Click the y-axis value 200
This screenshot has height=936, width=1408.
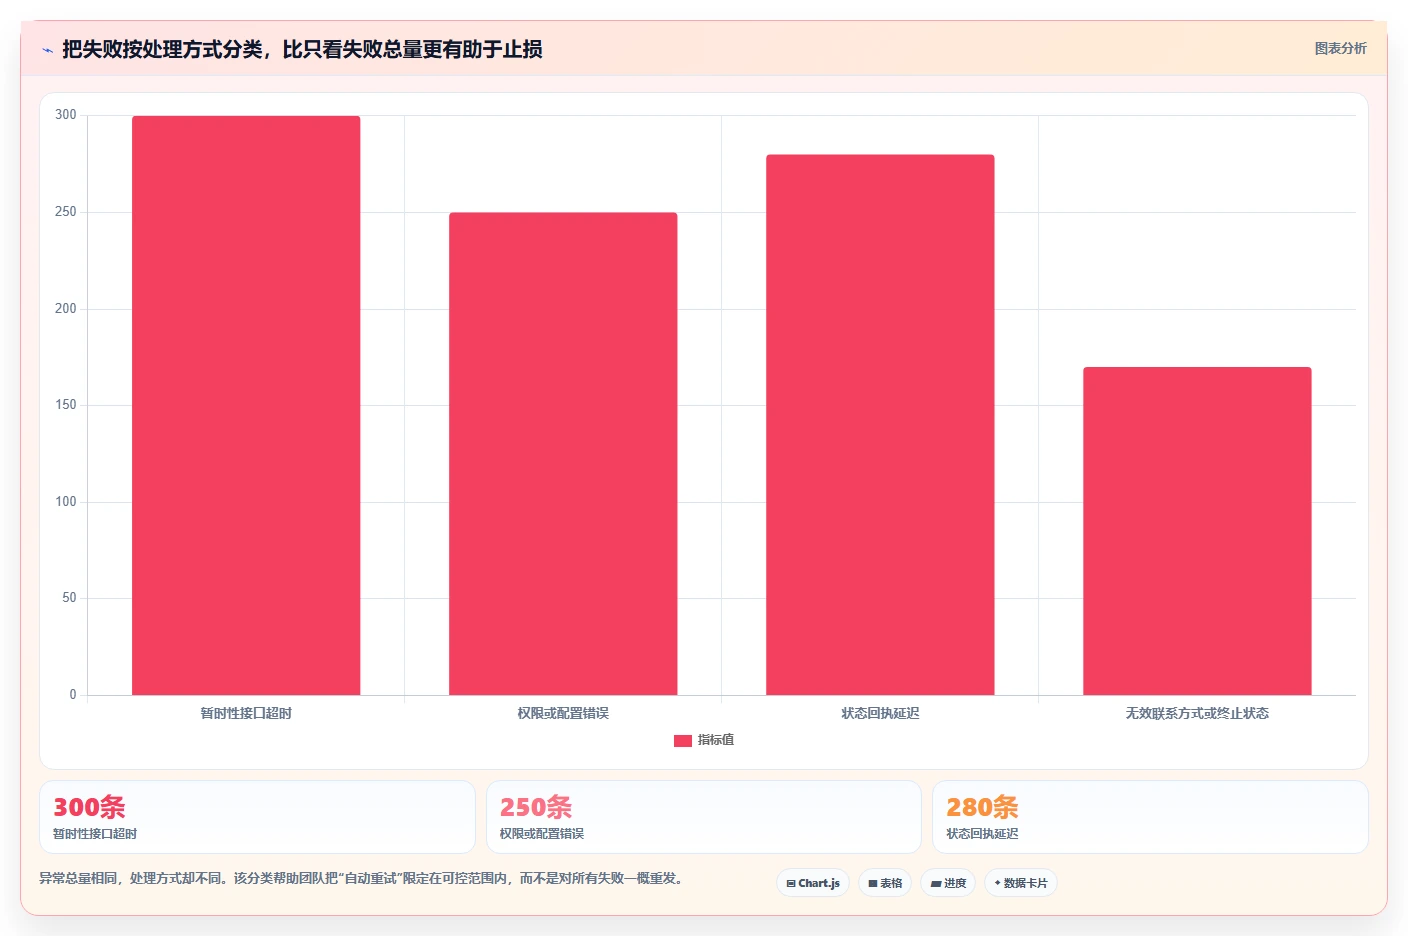pyautogui.click(x=66, y=309)
